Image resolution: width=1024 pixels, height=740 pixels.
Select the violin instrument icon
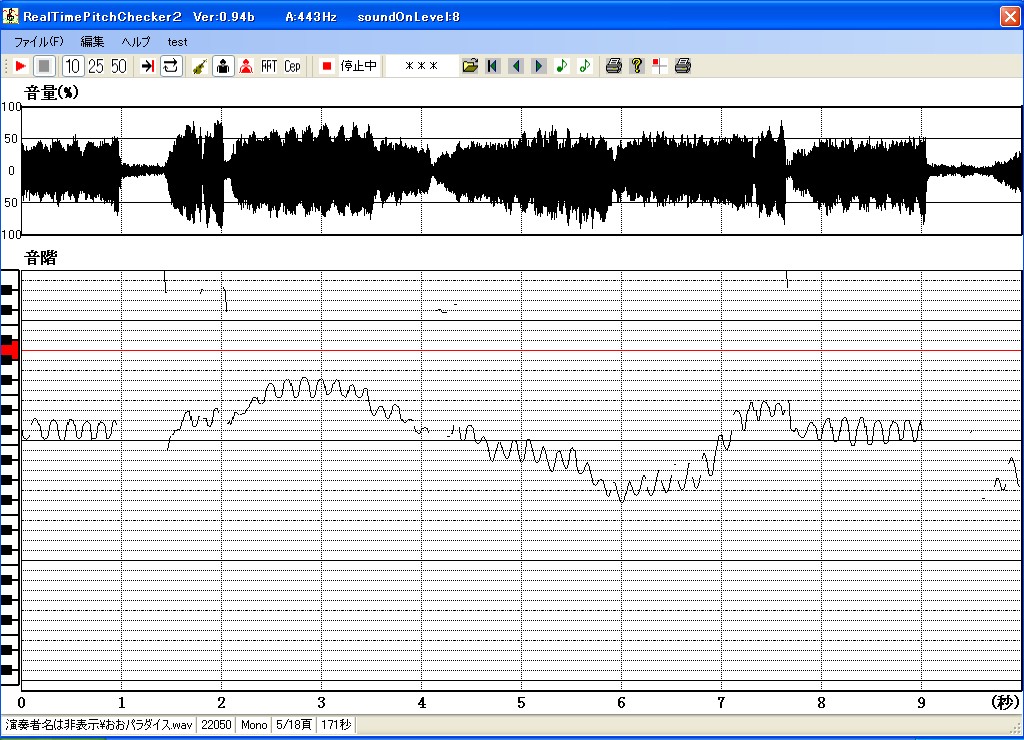199,66
